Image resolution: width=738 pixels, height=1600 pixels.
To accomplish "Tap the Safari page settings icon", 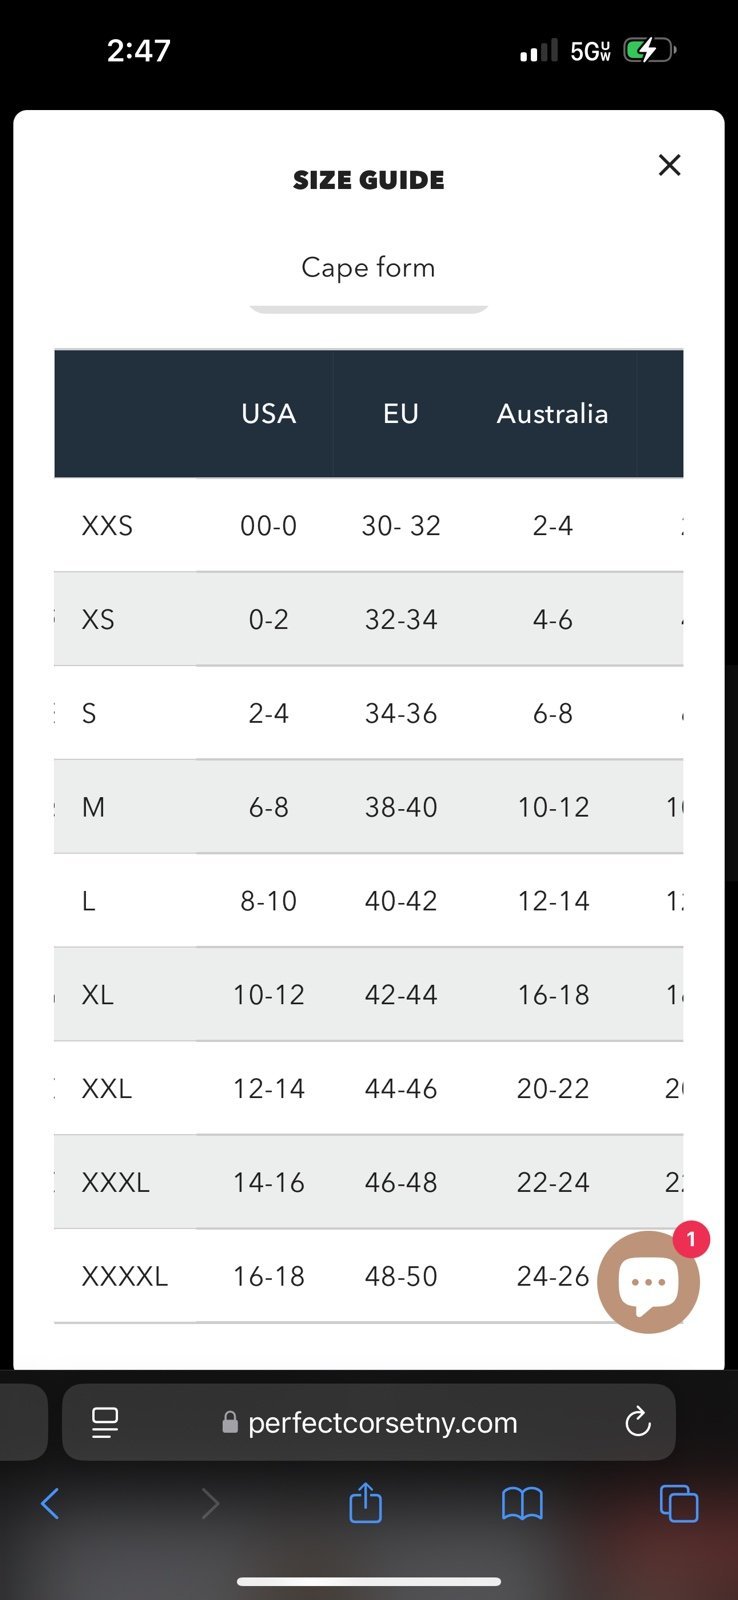I will [105, 1422].
